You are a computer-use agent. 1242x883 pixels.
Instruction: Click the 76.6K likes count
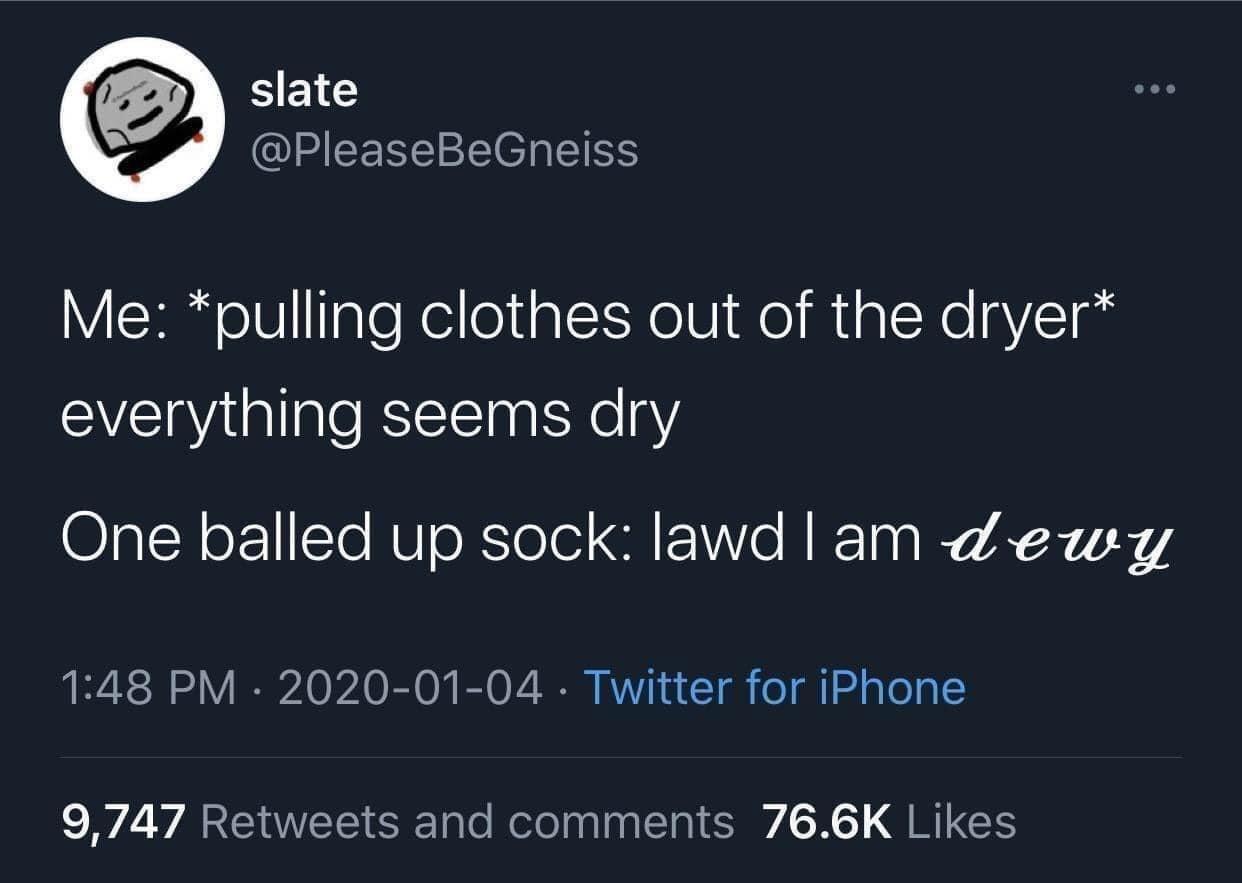coord(826,822)
